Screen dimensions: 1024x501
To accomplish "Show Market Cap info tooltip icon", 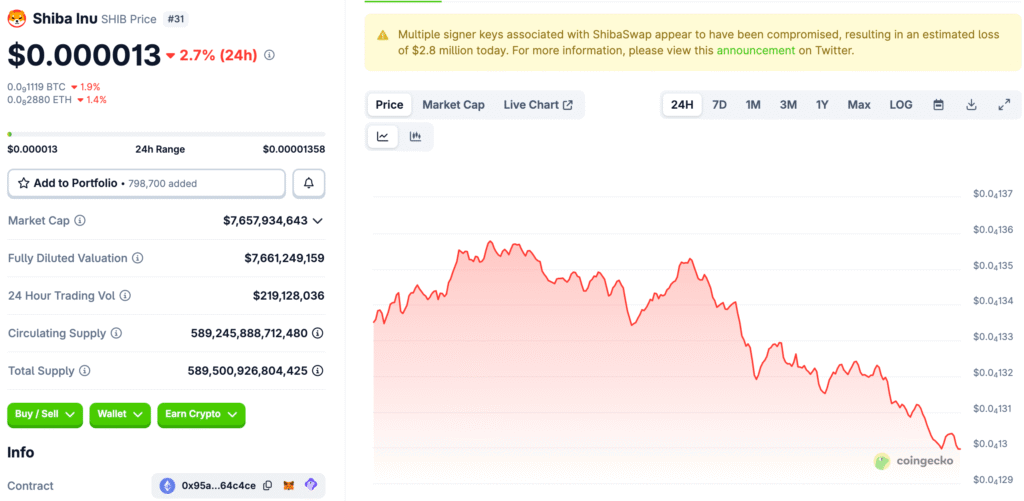I will pyautogui.click(x=80, y=221).
